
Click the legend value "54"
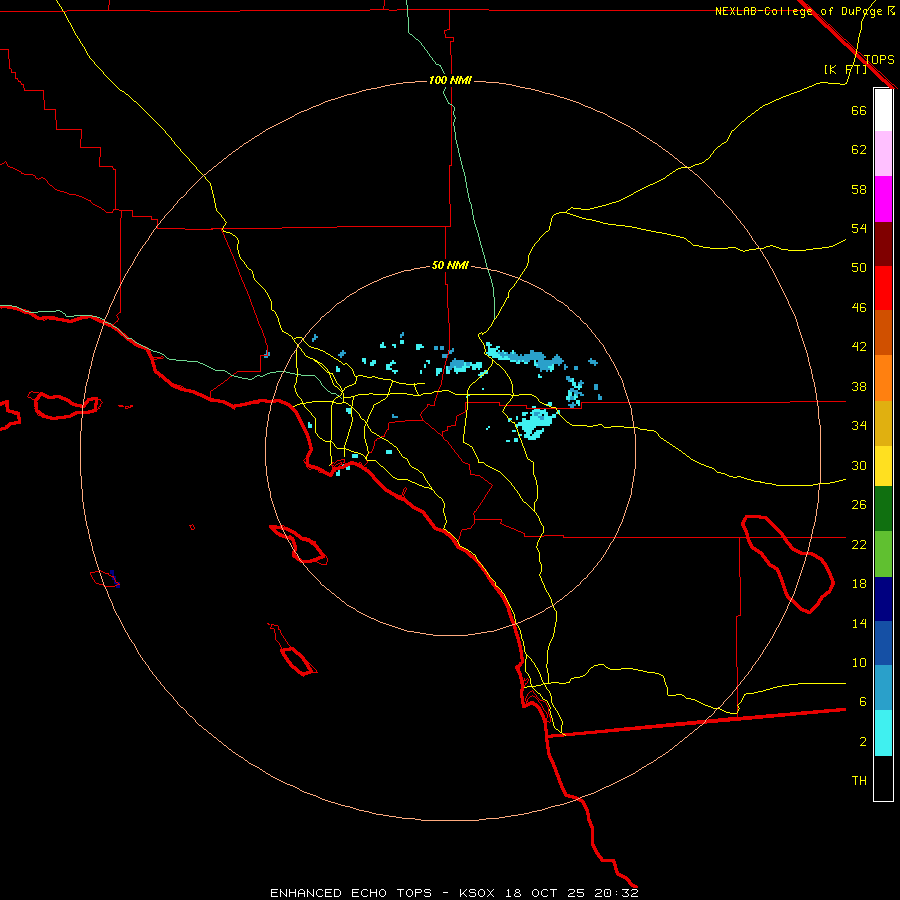pyautogui.click(x=859, y=228)
